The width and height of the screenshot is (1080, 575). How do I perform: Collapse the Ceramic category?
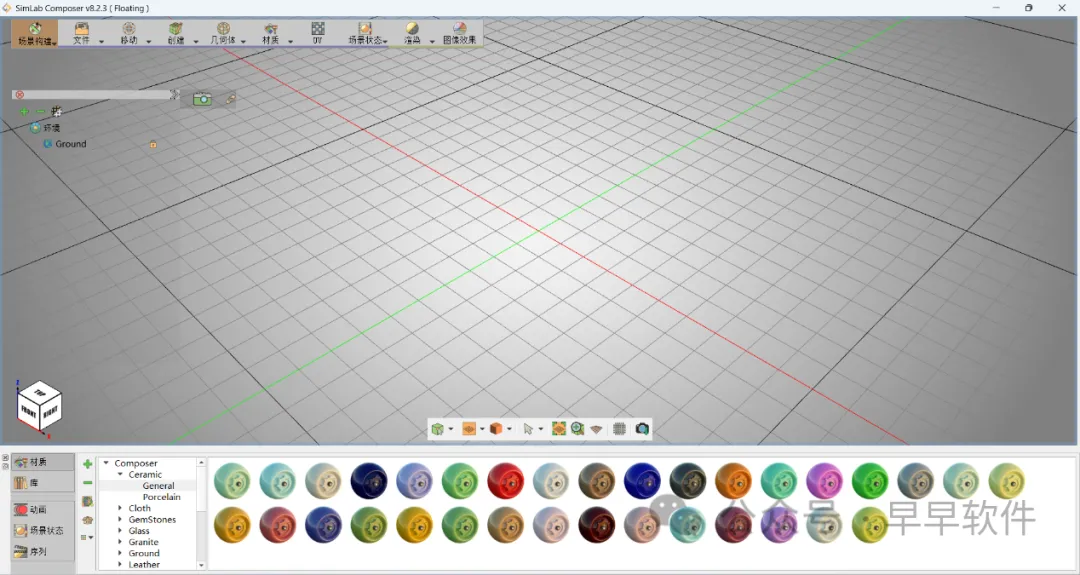point(121,474)
